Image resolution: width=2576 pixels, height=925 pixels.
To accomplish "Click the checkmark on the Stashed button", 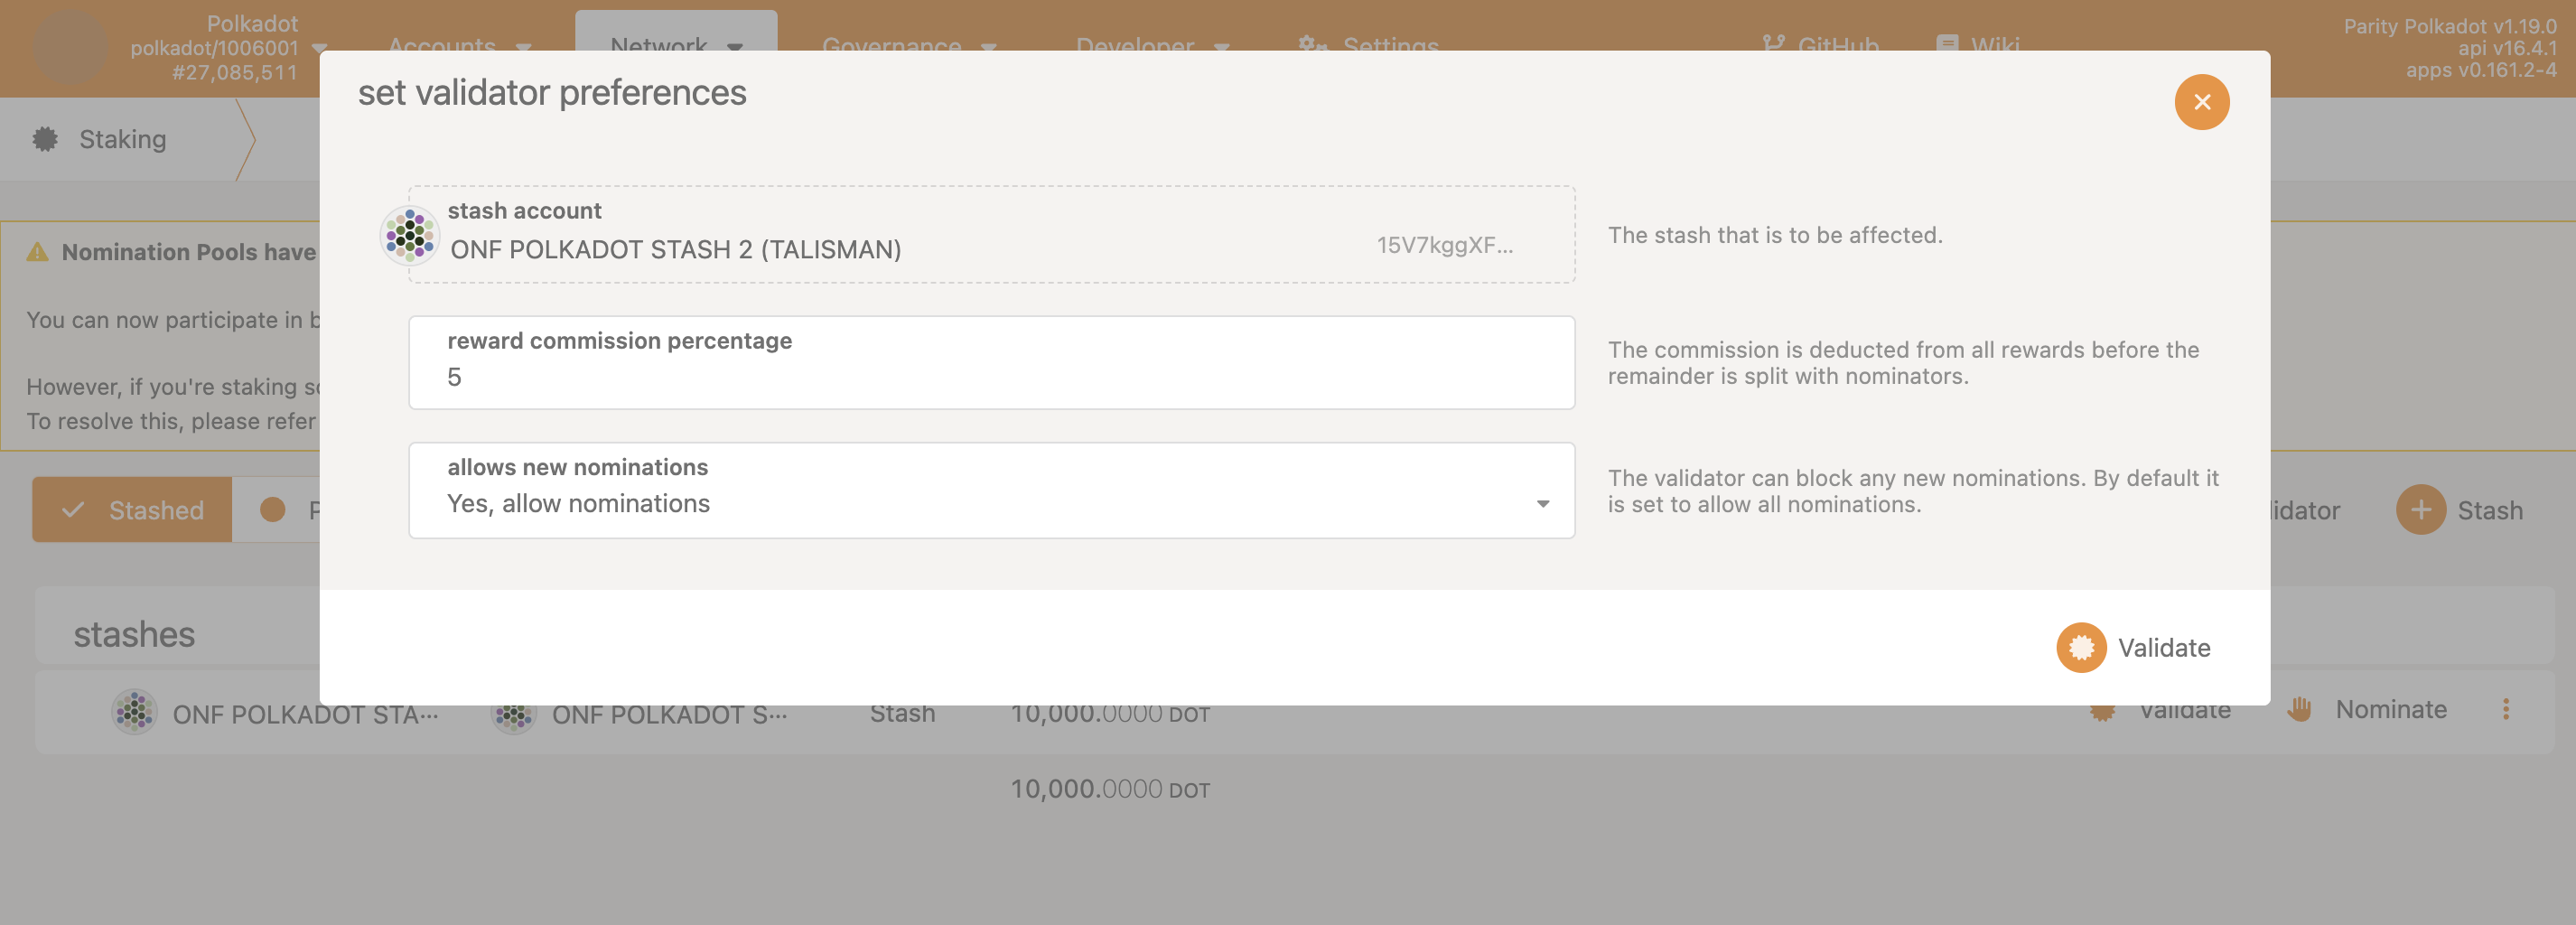I will click(x=72, y=510).
